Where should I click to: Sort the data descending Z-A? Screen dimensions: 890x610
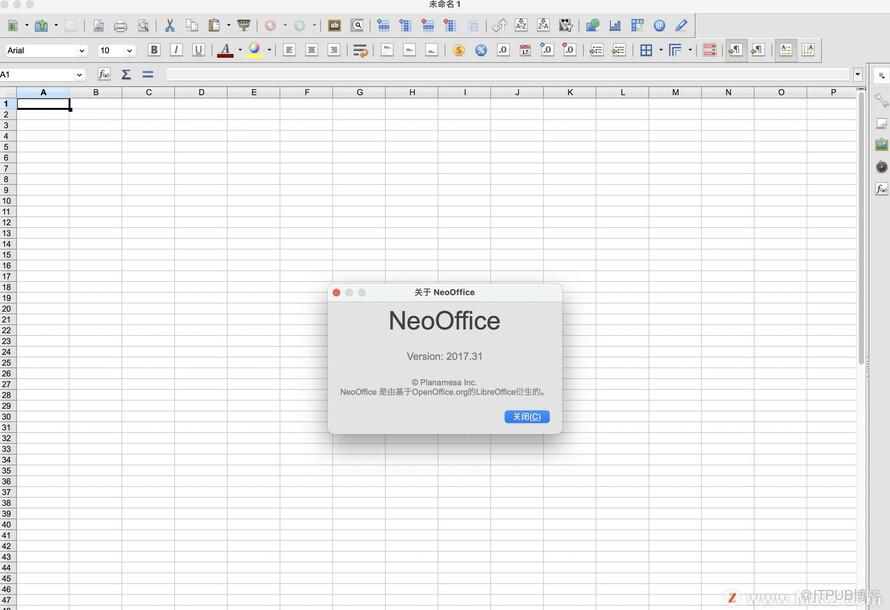click(543, 26)
